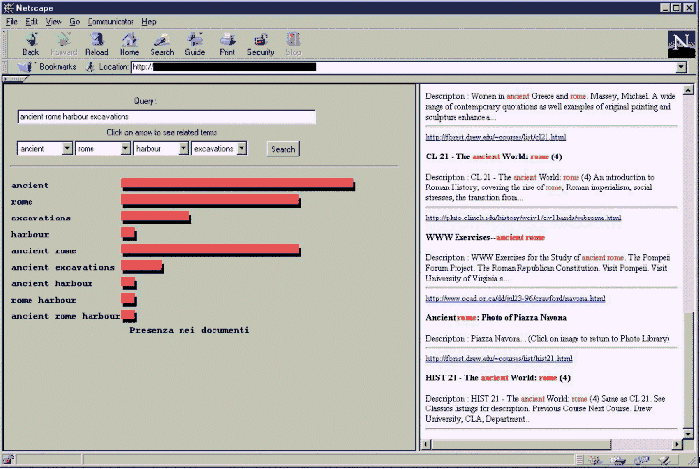Click the 'harbour' bar label

30,234
